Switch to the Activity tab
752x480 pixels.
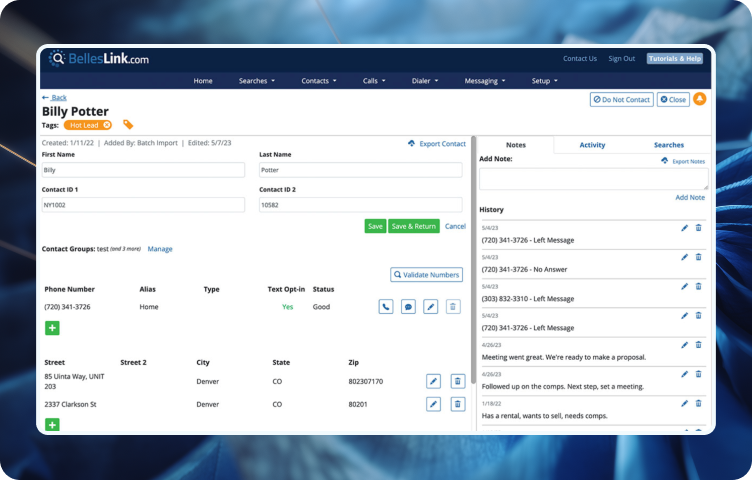tap(592, 145)
